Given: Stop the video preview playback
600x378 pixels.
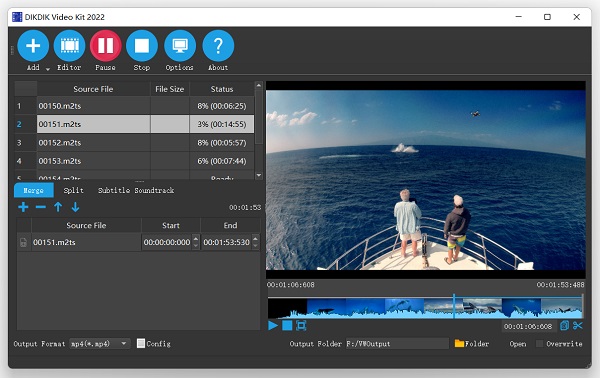Looking at the screenshot, I should [x=287, y=326].
